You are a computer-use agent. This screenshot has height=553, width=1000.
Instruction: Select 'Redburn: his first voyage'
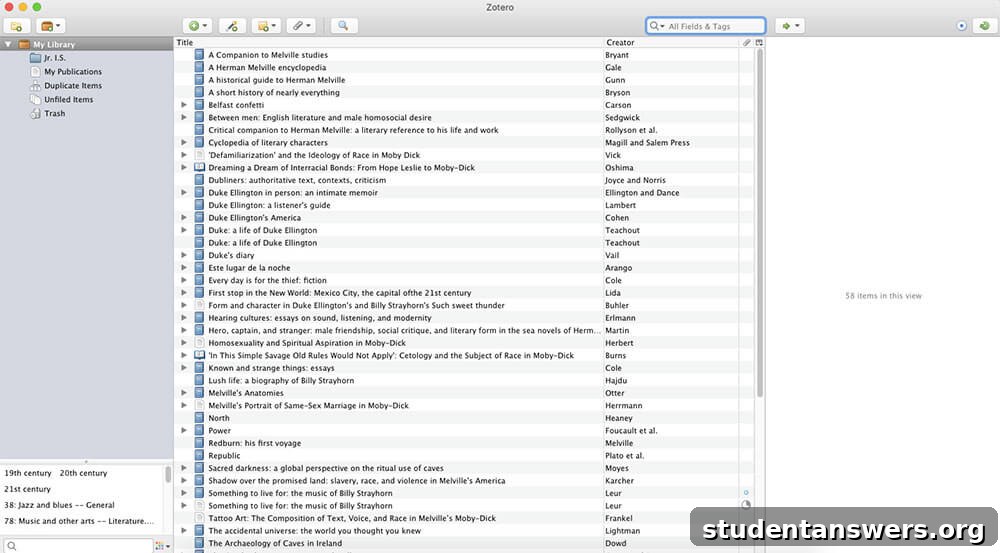(254, 443)
